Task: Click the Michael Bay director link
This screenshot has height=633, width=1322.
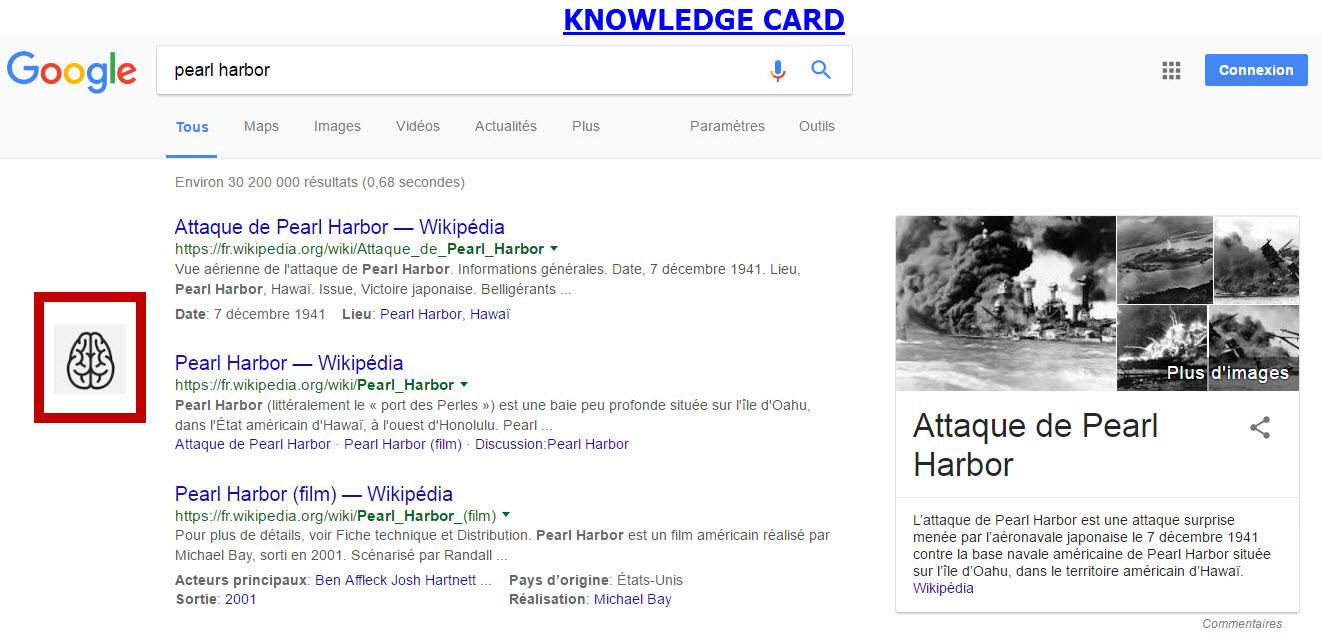Action: 633,599
